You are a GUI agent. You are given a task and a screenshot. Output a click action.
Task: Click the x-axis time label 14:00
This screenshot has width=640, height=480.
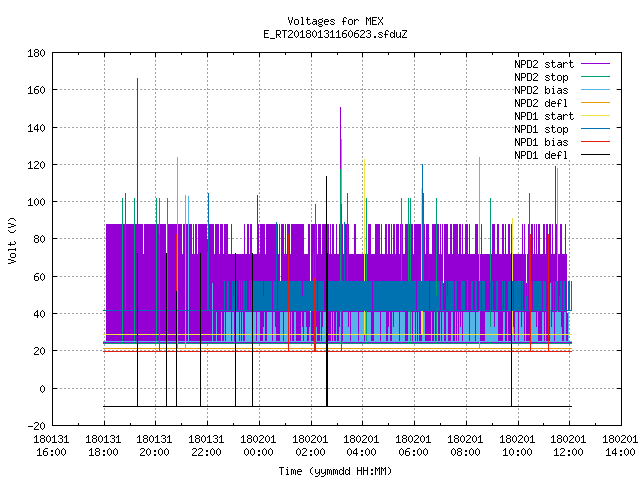click(620, 452)
